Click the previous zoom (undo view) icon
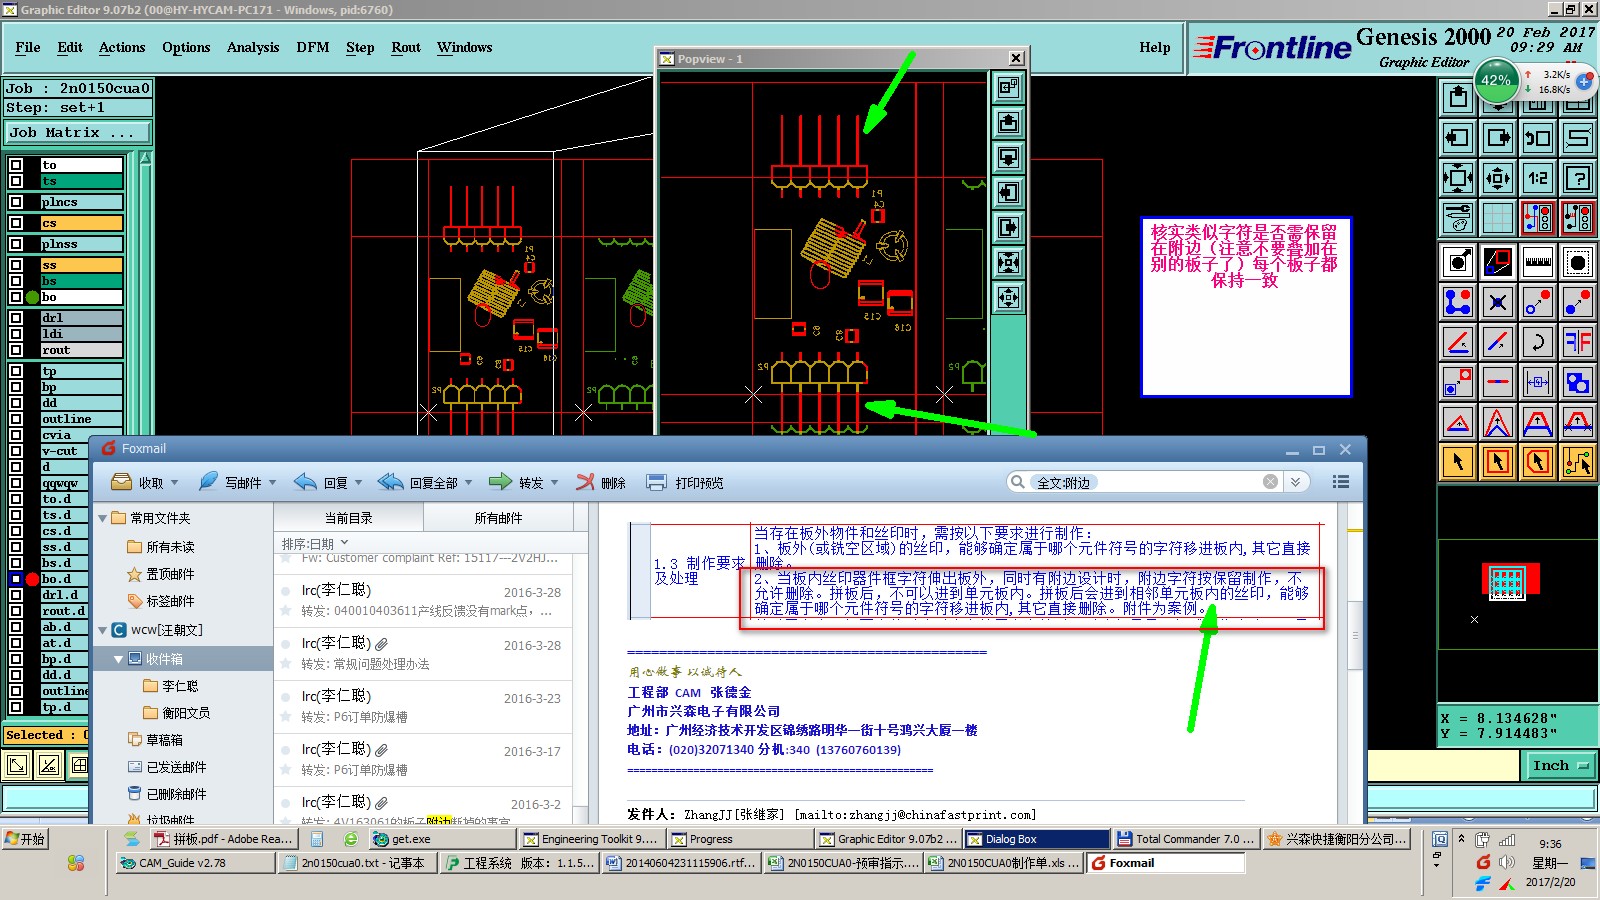 point(1538,138)
